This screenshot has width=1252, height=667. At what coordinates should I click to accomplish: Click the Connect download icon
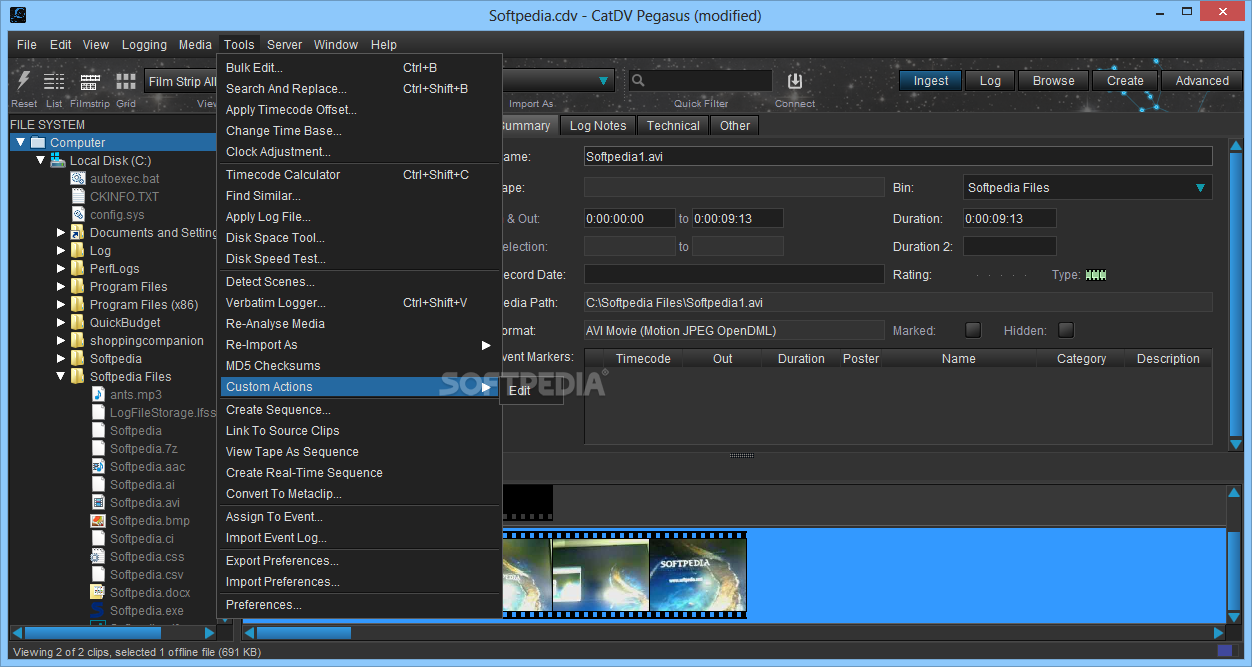click(x=795, y=81)
